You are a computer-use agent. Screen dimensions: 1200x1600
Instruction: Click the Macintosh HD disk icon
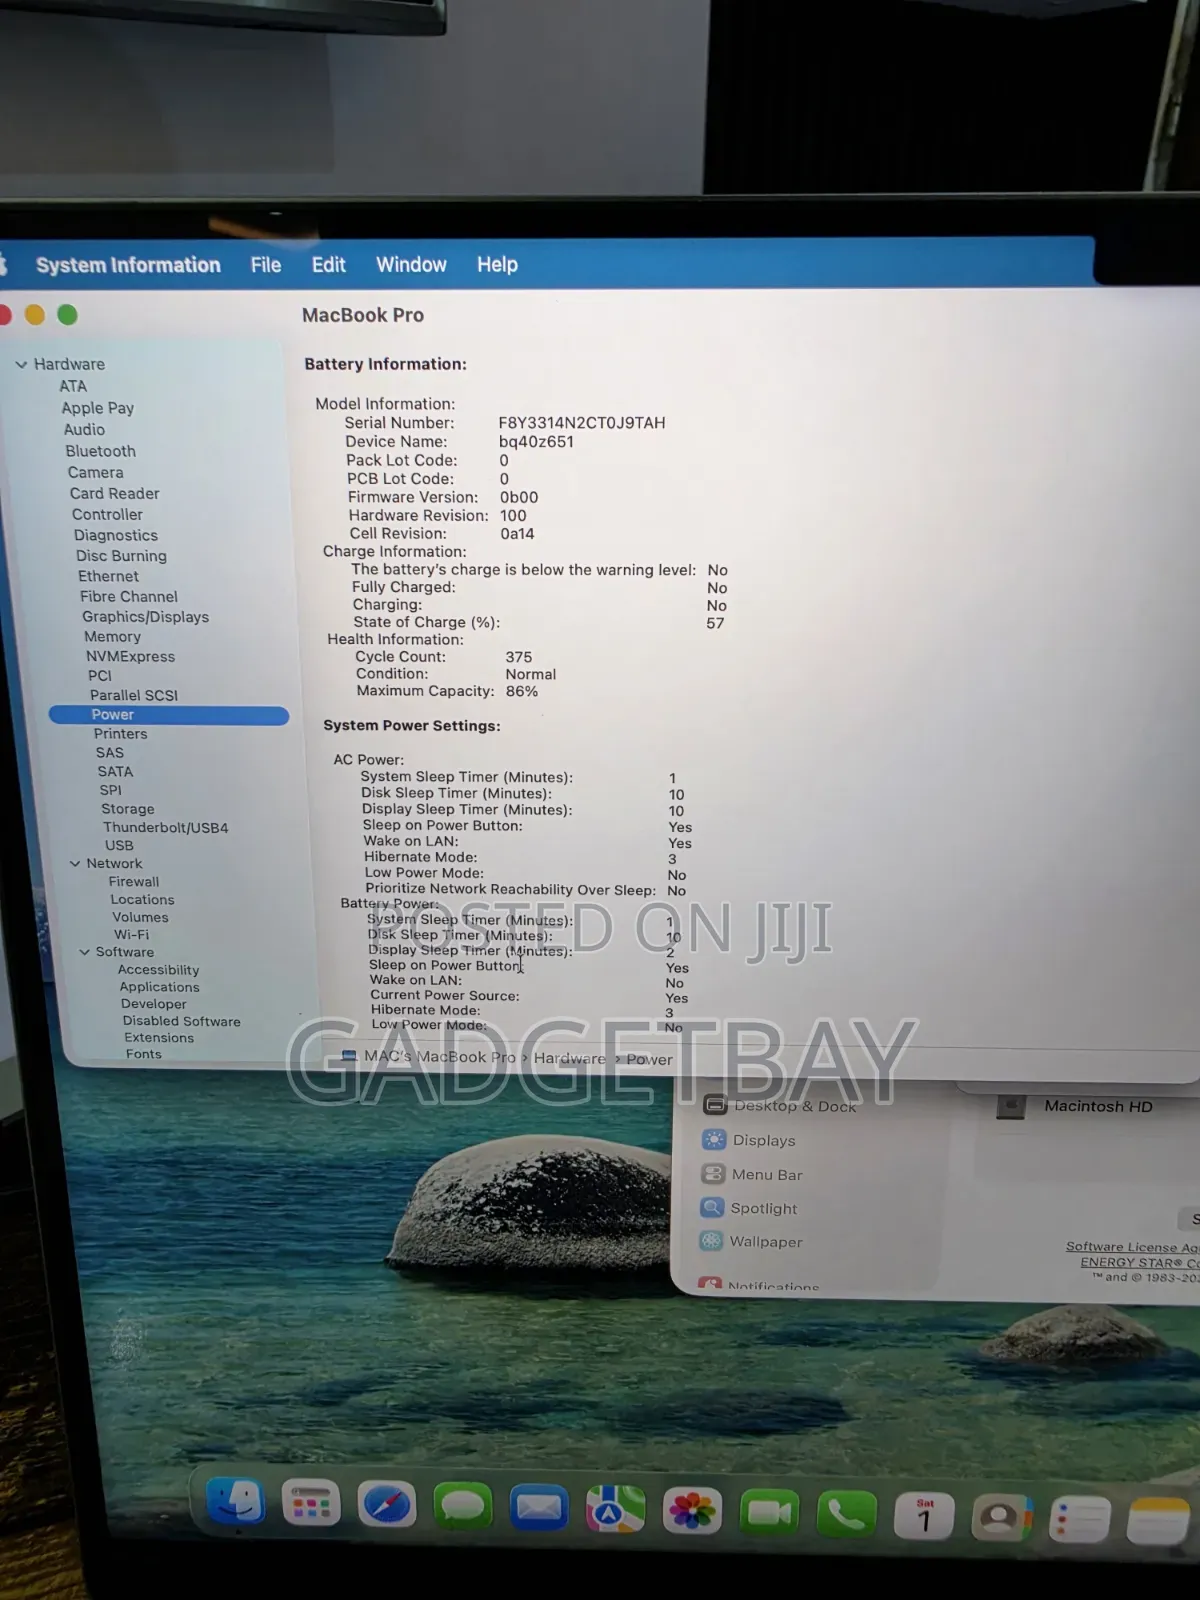tap(1011, 1106)
